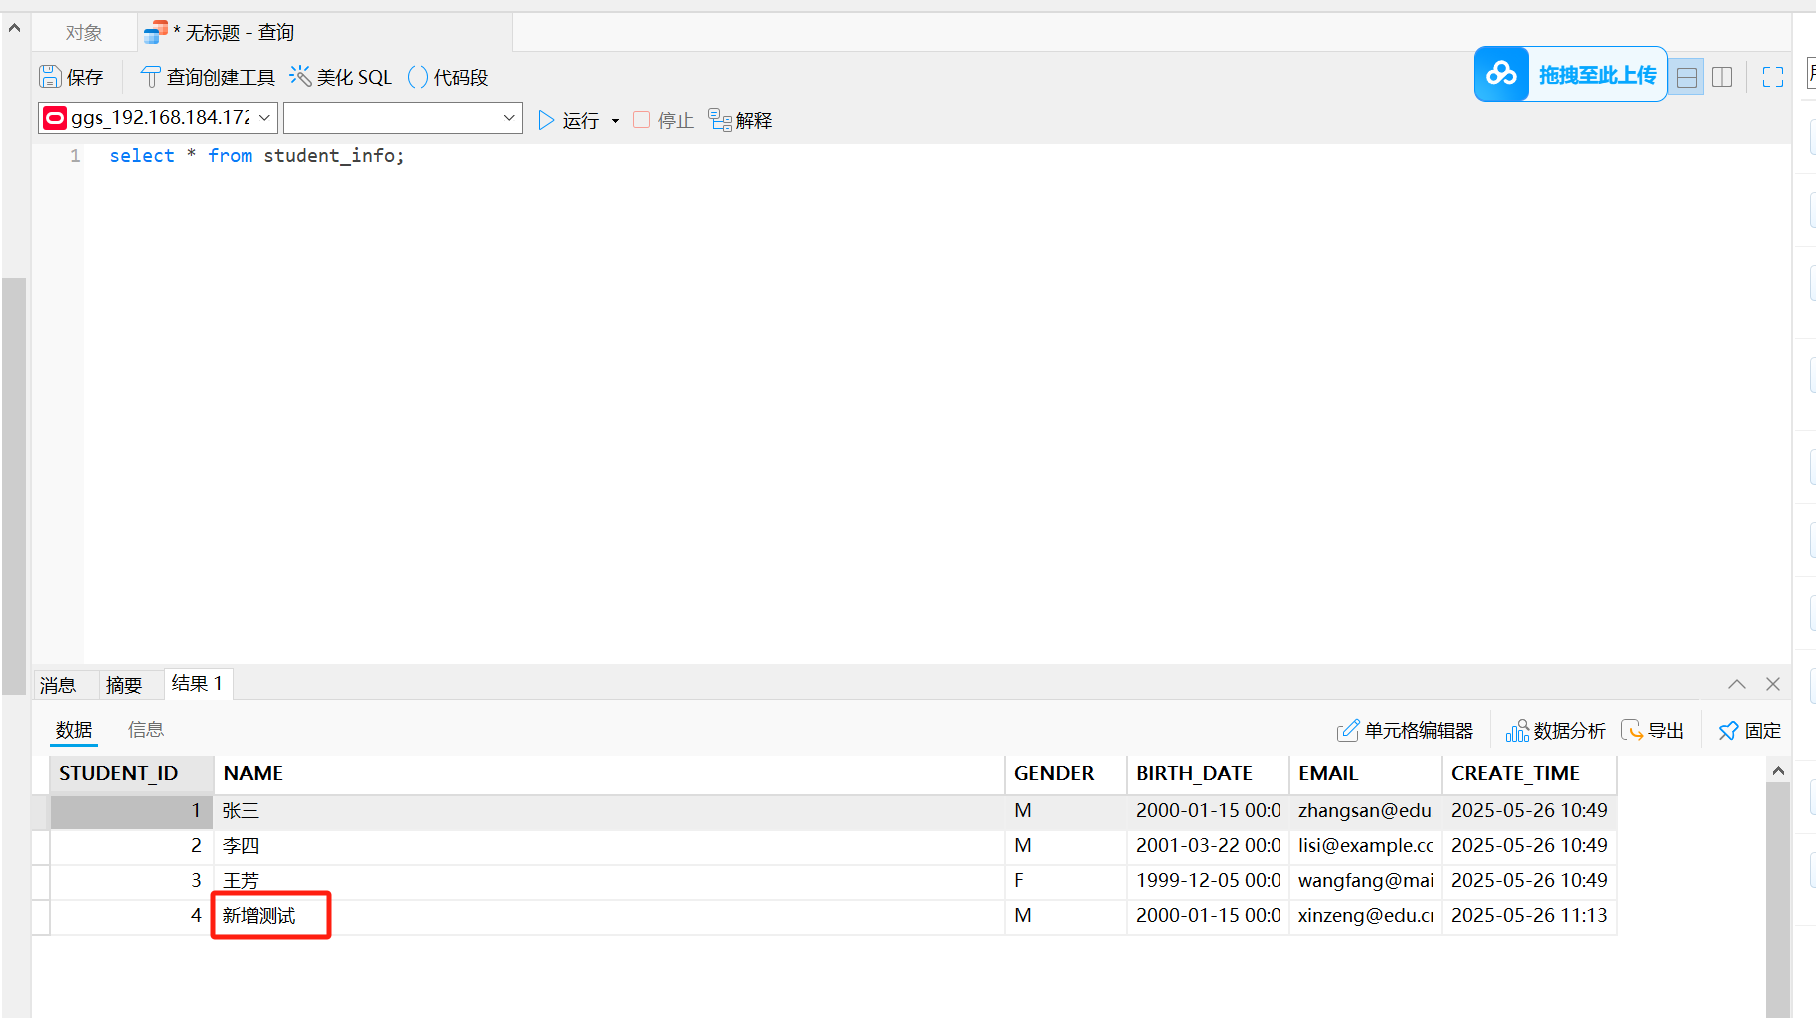The height and width of the screenshot is (1018, 1816).
Task: Collapse the left sidebar chevron
Action: pyautogui.click(x=14, y=28)
